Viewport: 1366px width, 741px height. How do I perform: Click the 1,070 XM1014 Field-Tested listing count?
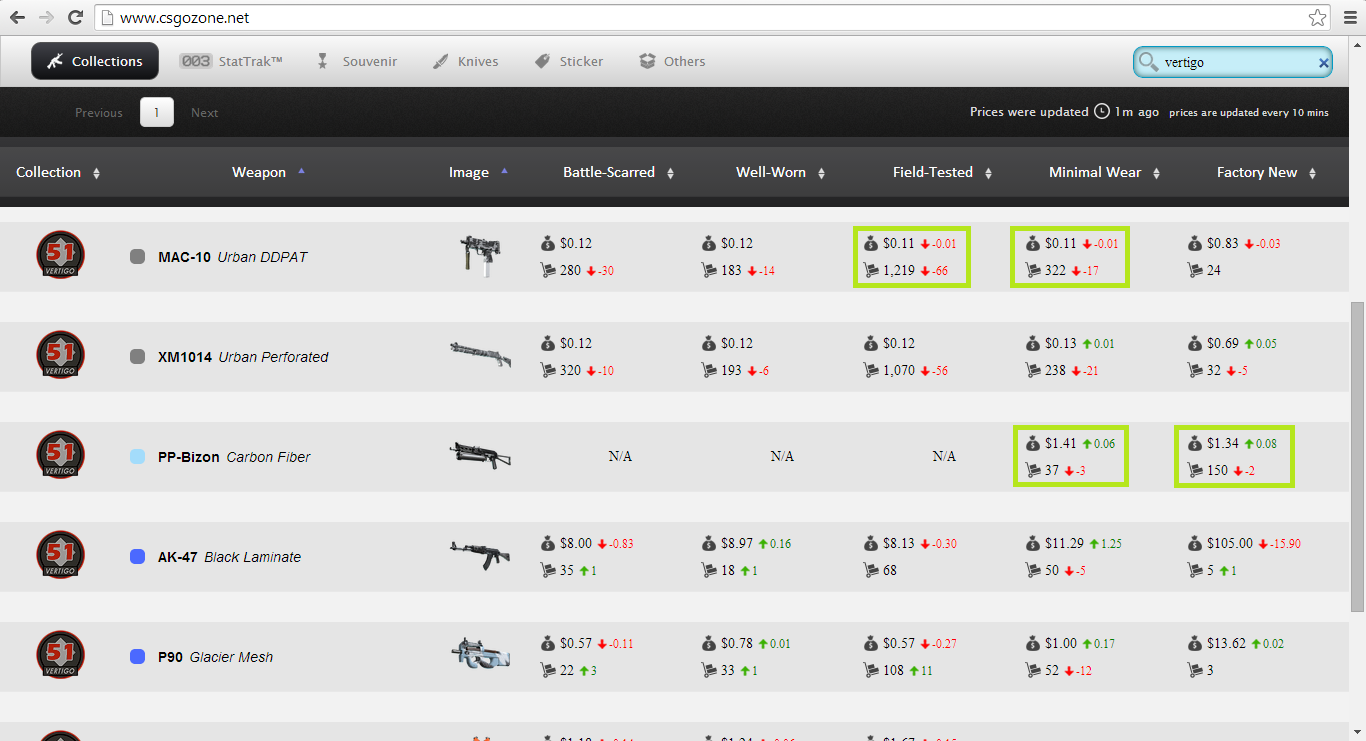coord(899,370)
